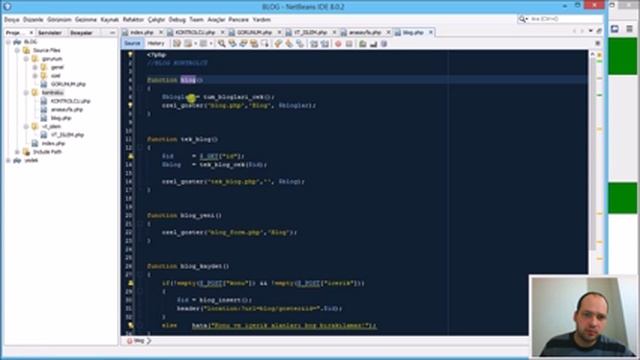Click the Find Selection magnifier icon
Viewport: 640px width, 360px height.
(222, 43)
